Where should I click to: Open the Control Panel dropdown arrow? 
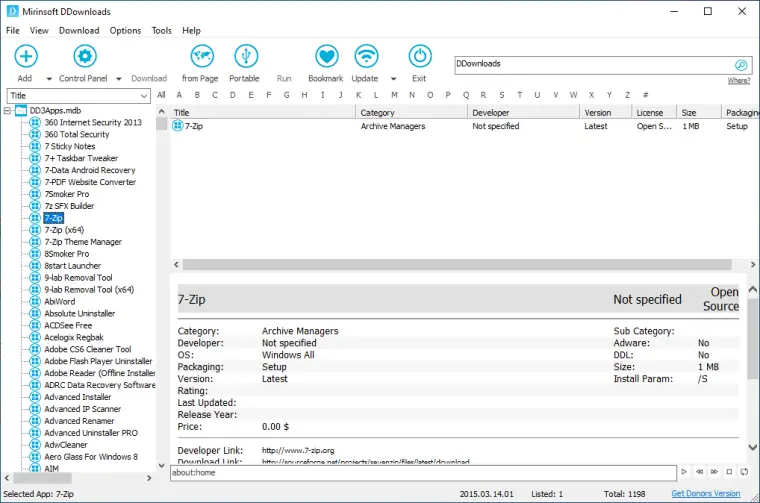pyautogui.click(x=119, y=79)
